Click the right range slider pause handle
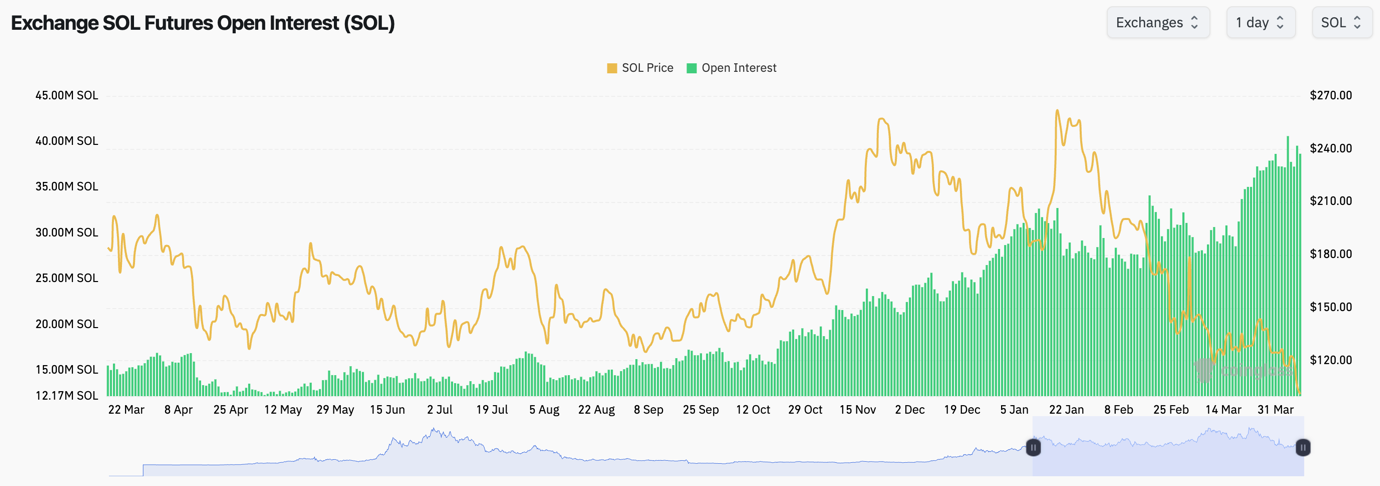1380x486 pixels. point(1302,448)
